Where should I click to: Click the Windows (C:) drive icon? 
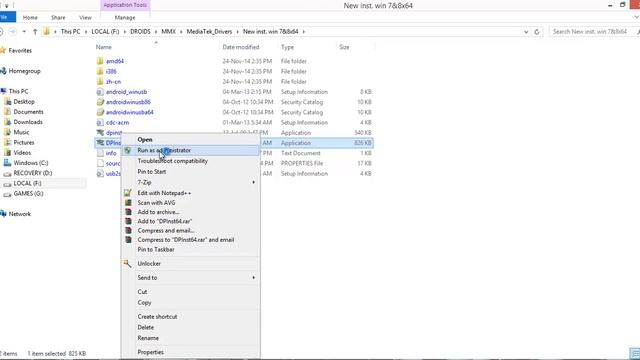[x=7, y=163]
